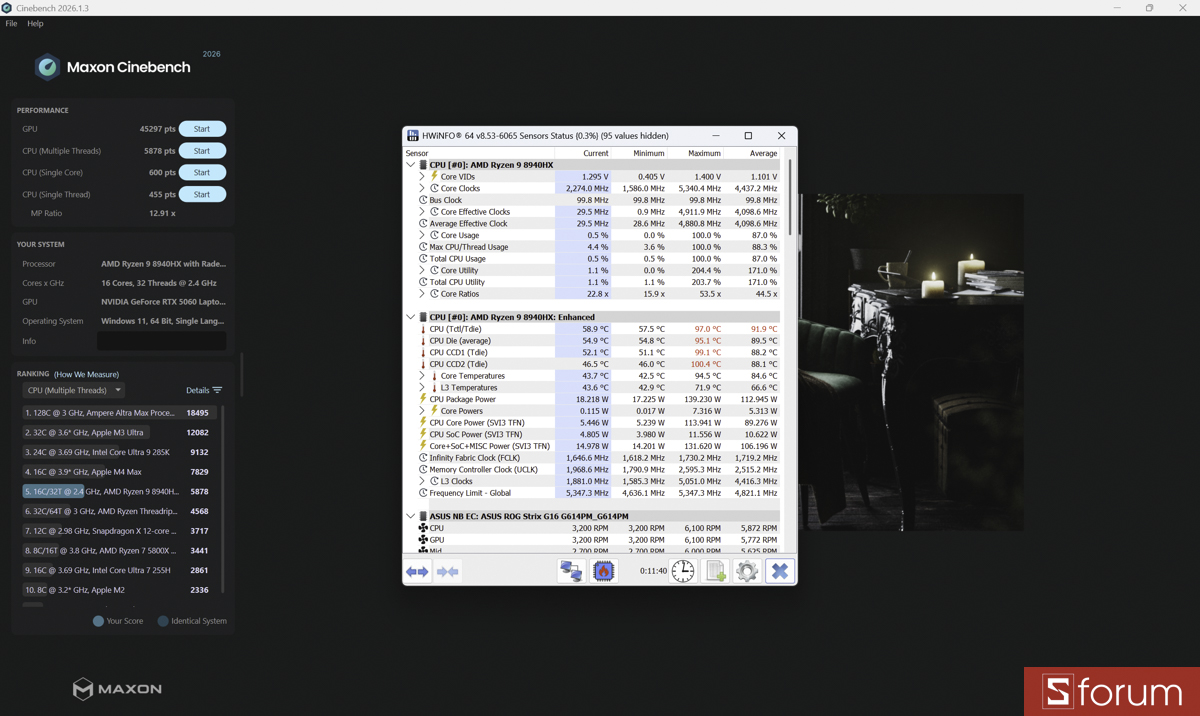The width and height of the screenshot is (1200, 716).
Task: Click the HWiNFO app icon in its title bar
Action: [413, 136]
